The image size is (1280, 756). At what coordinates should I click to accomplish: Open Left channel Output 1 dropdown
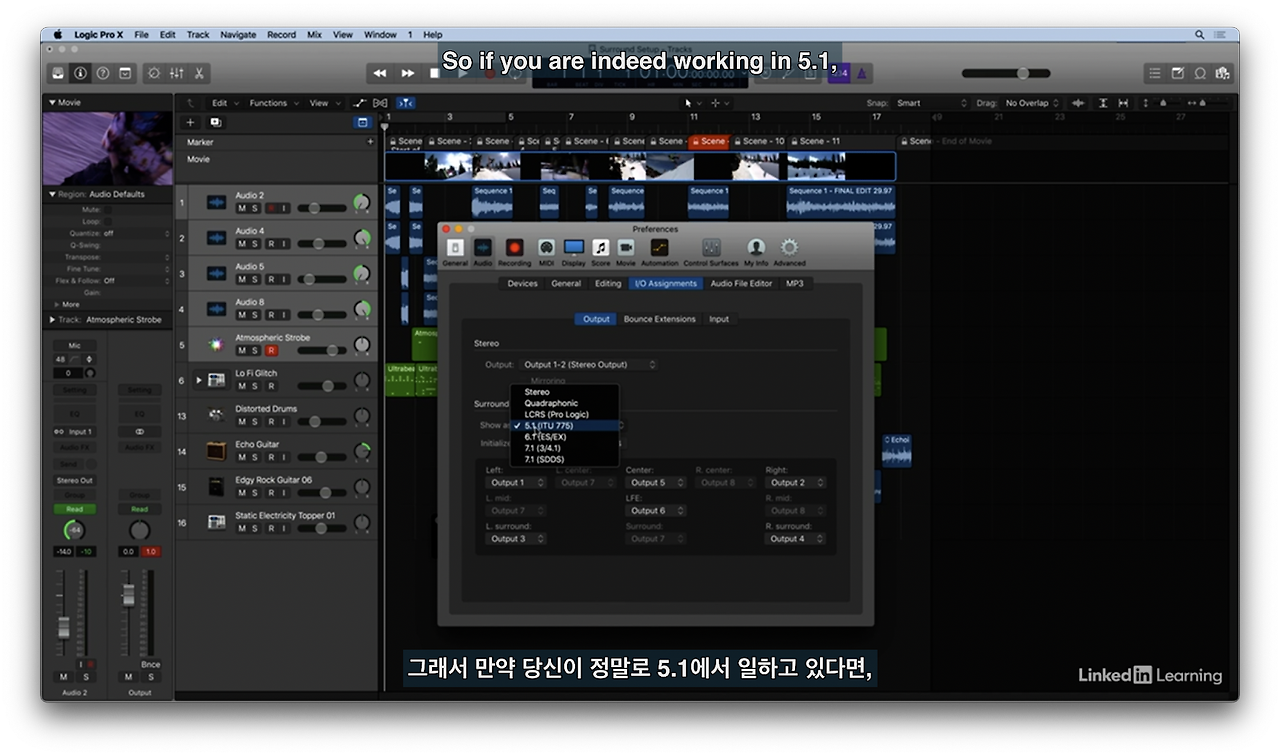(516, 483)
